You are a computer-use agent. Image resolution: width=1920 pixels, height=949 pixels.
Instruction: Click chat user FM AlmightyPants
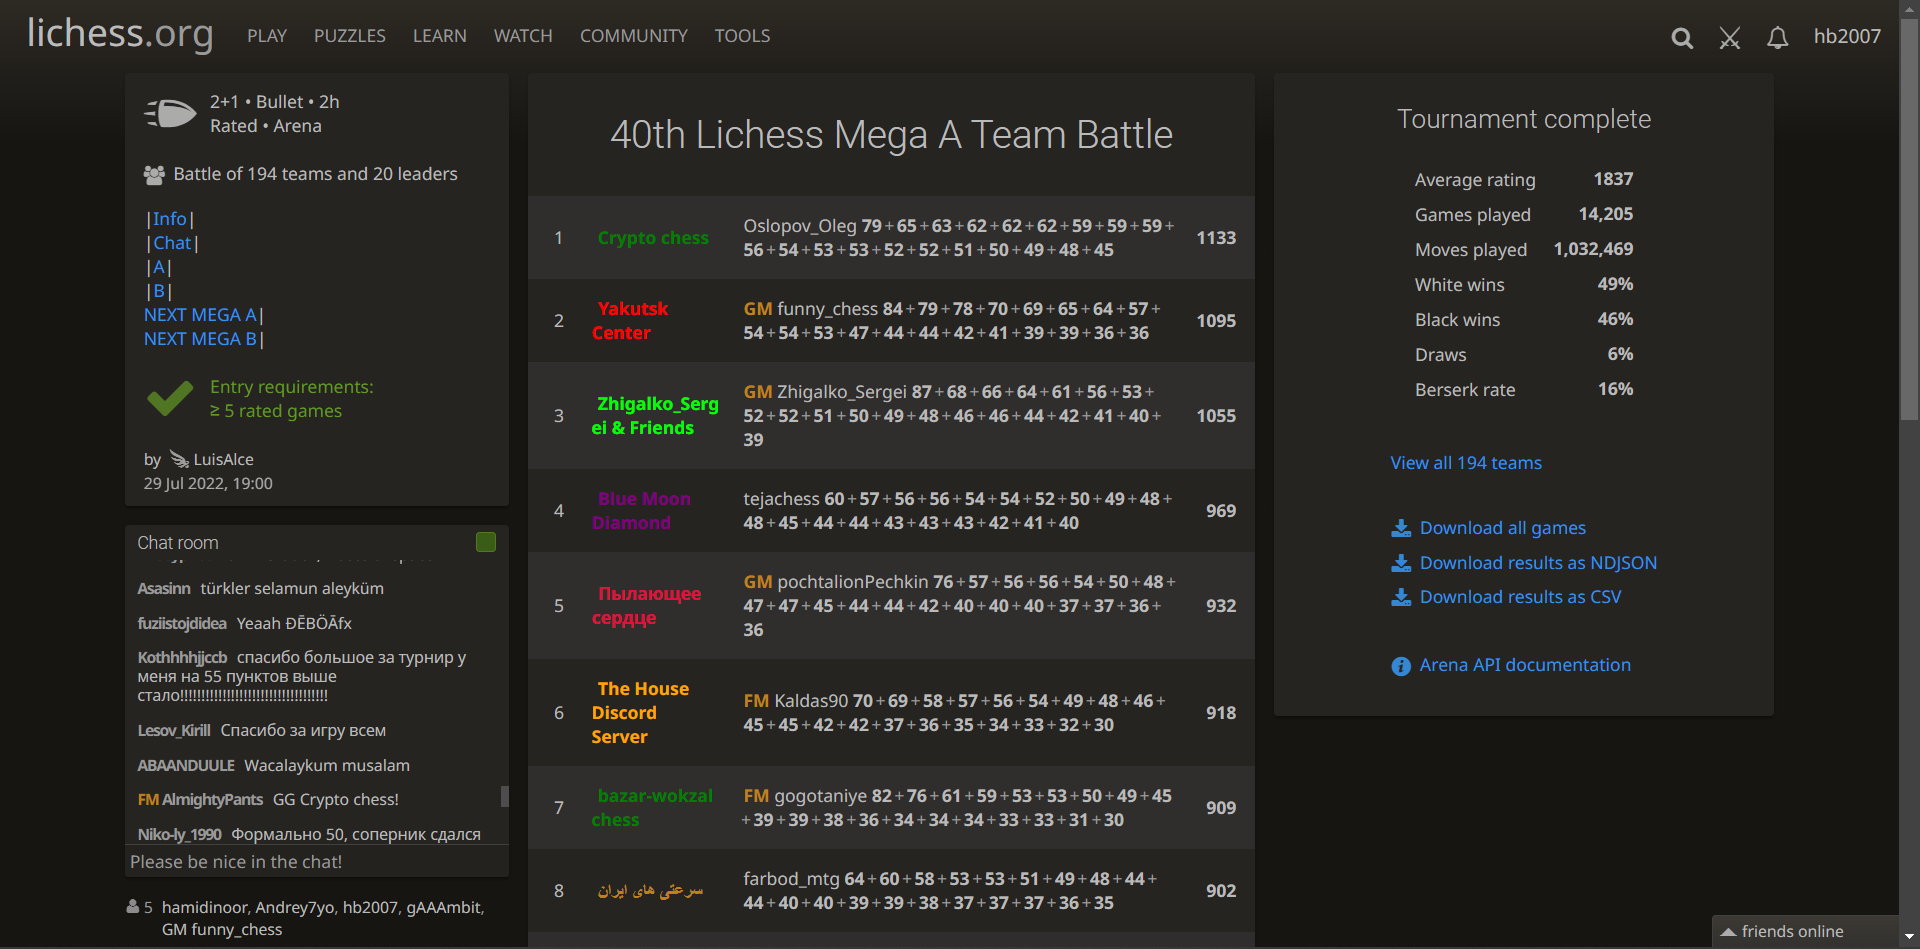(200, 800)
